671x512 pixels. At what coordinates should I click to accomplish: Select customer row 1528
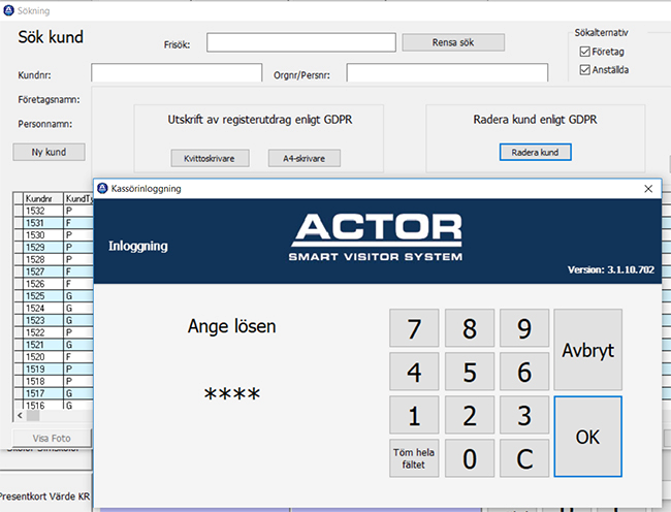[x=53, y=259]
